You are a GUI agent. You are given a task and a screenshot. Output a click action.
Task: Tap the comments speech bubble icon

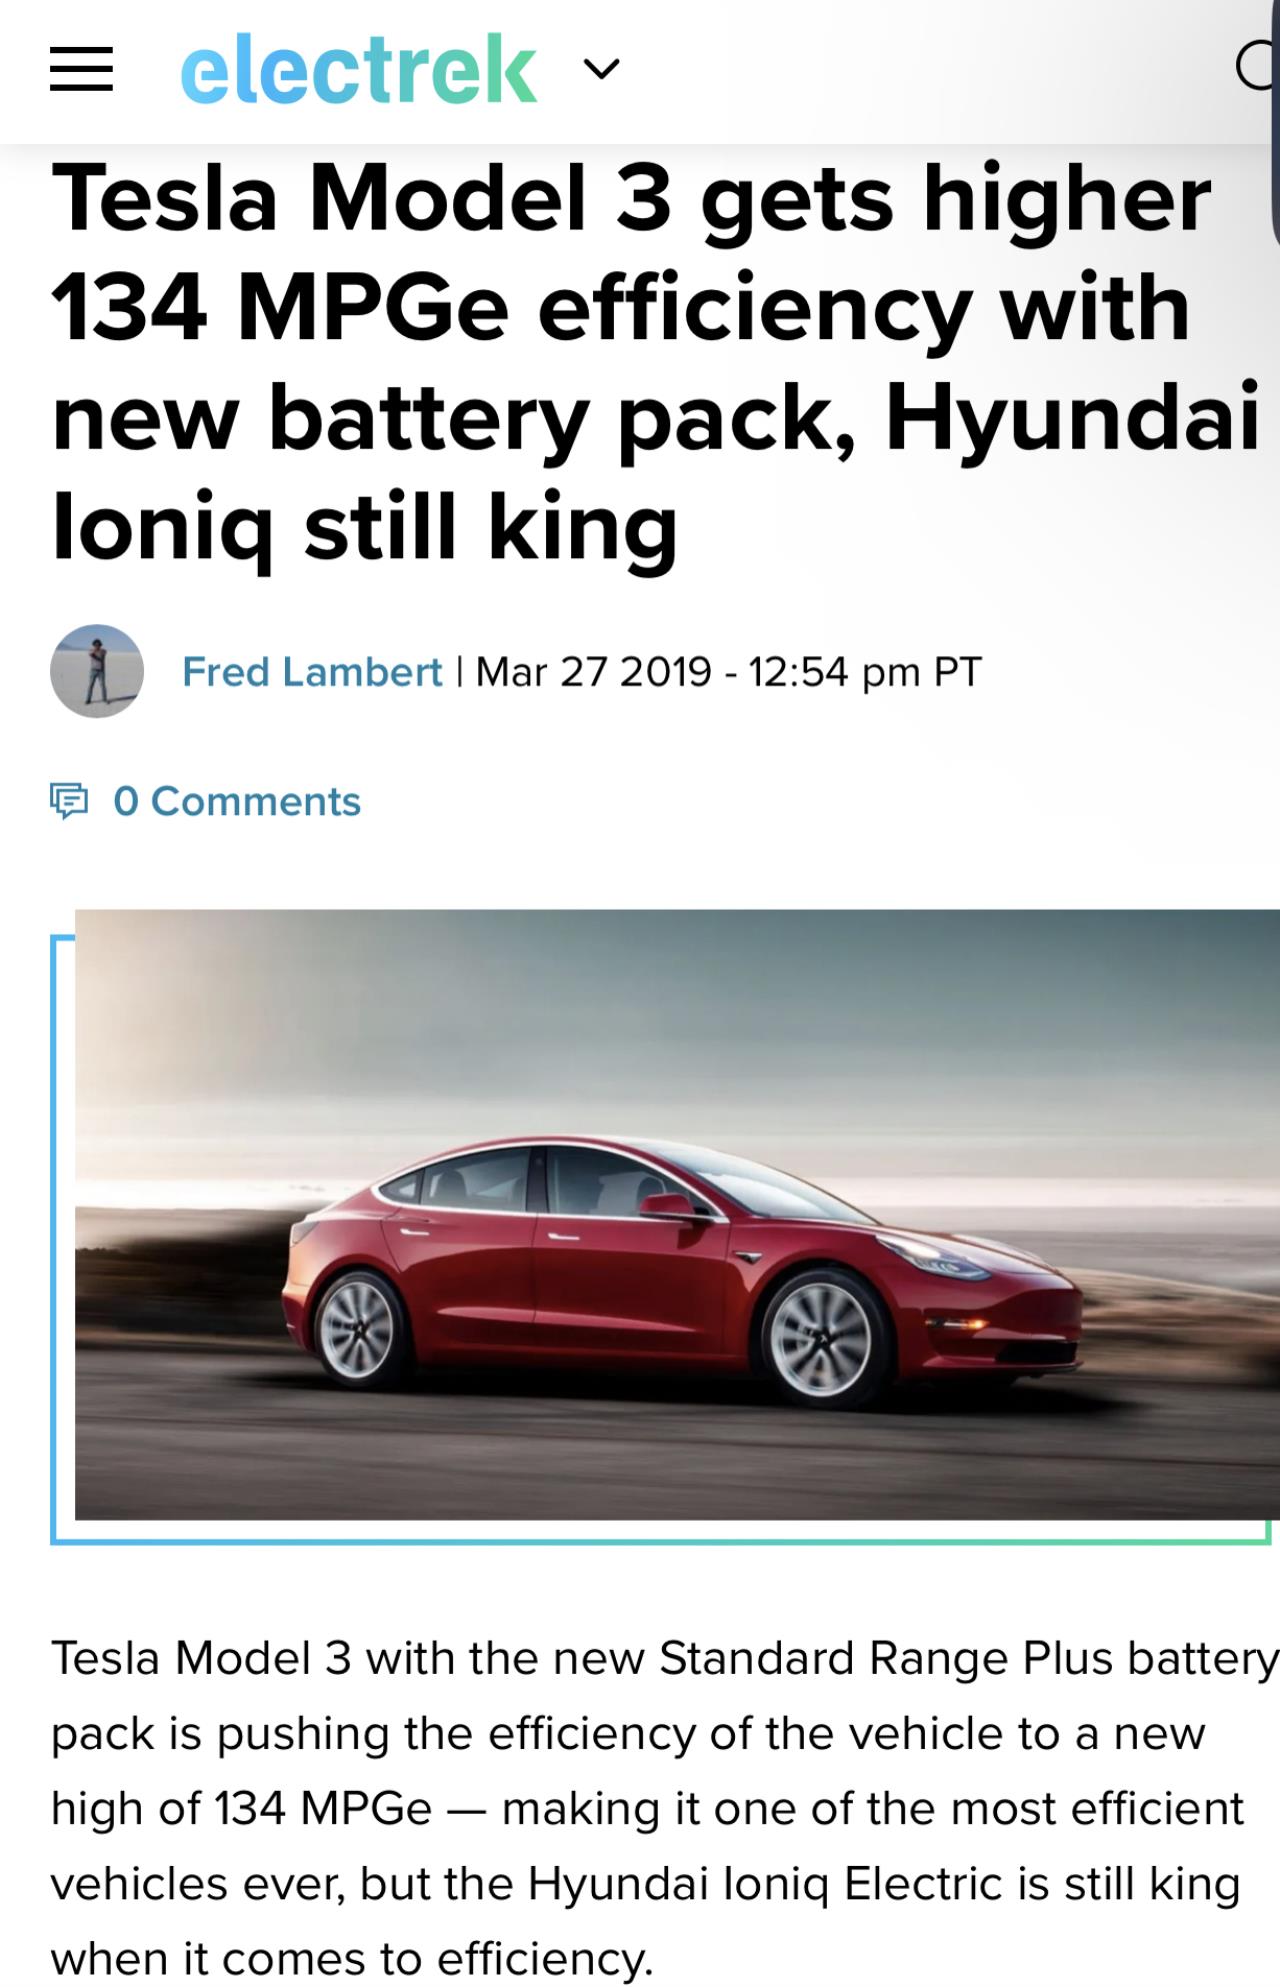(x=69, y=801)
